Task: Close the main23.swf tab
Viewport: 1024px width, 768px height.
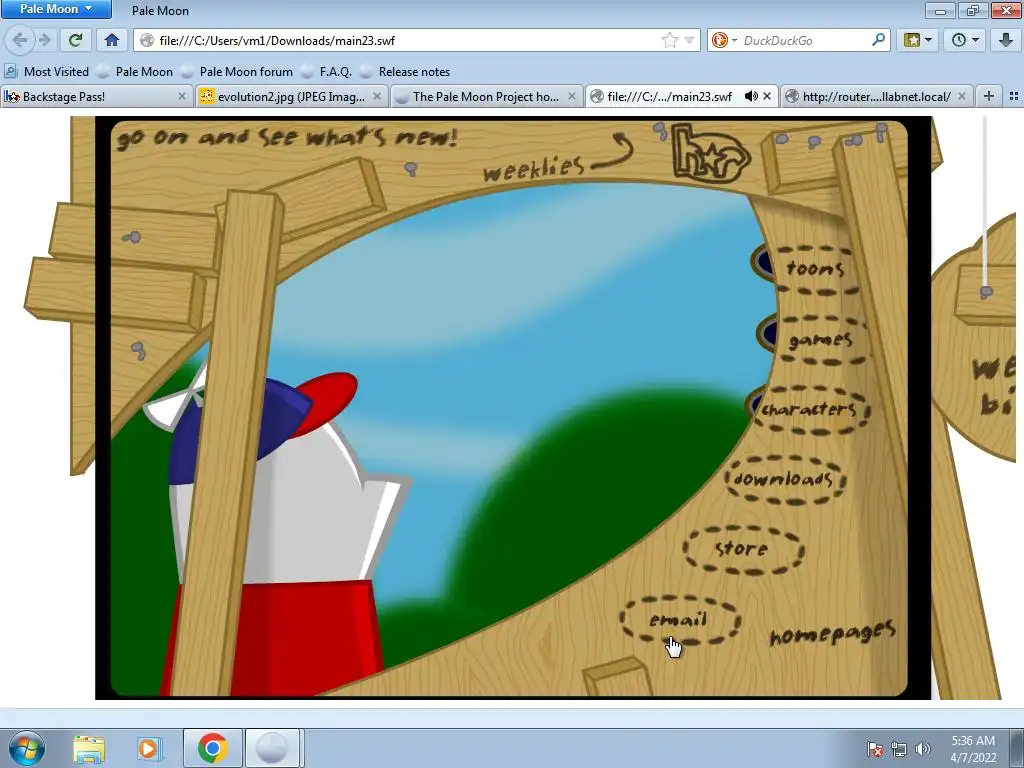Action: coord(767,97)
